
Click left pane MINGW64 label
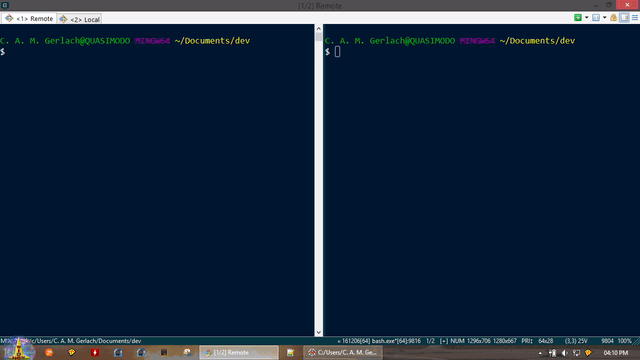(152, 41)
